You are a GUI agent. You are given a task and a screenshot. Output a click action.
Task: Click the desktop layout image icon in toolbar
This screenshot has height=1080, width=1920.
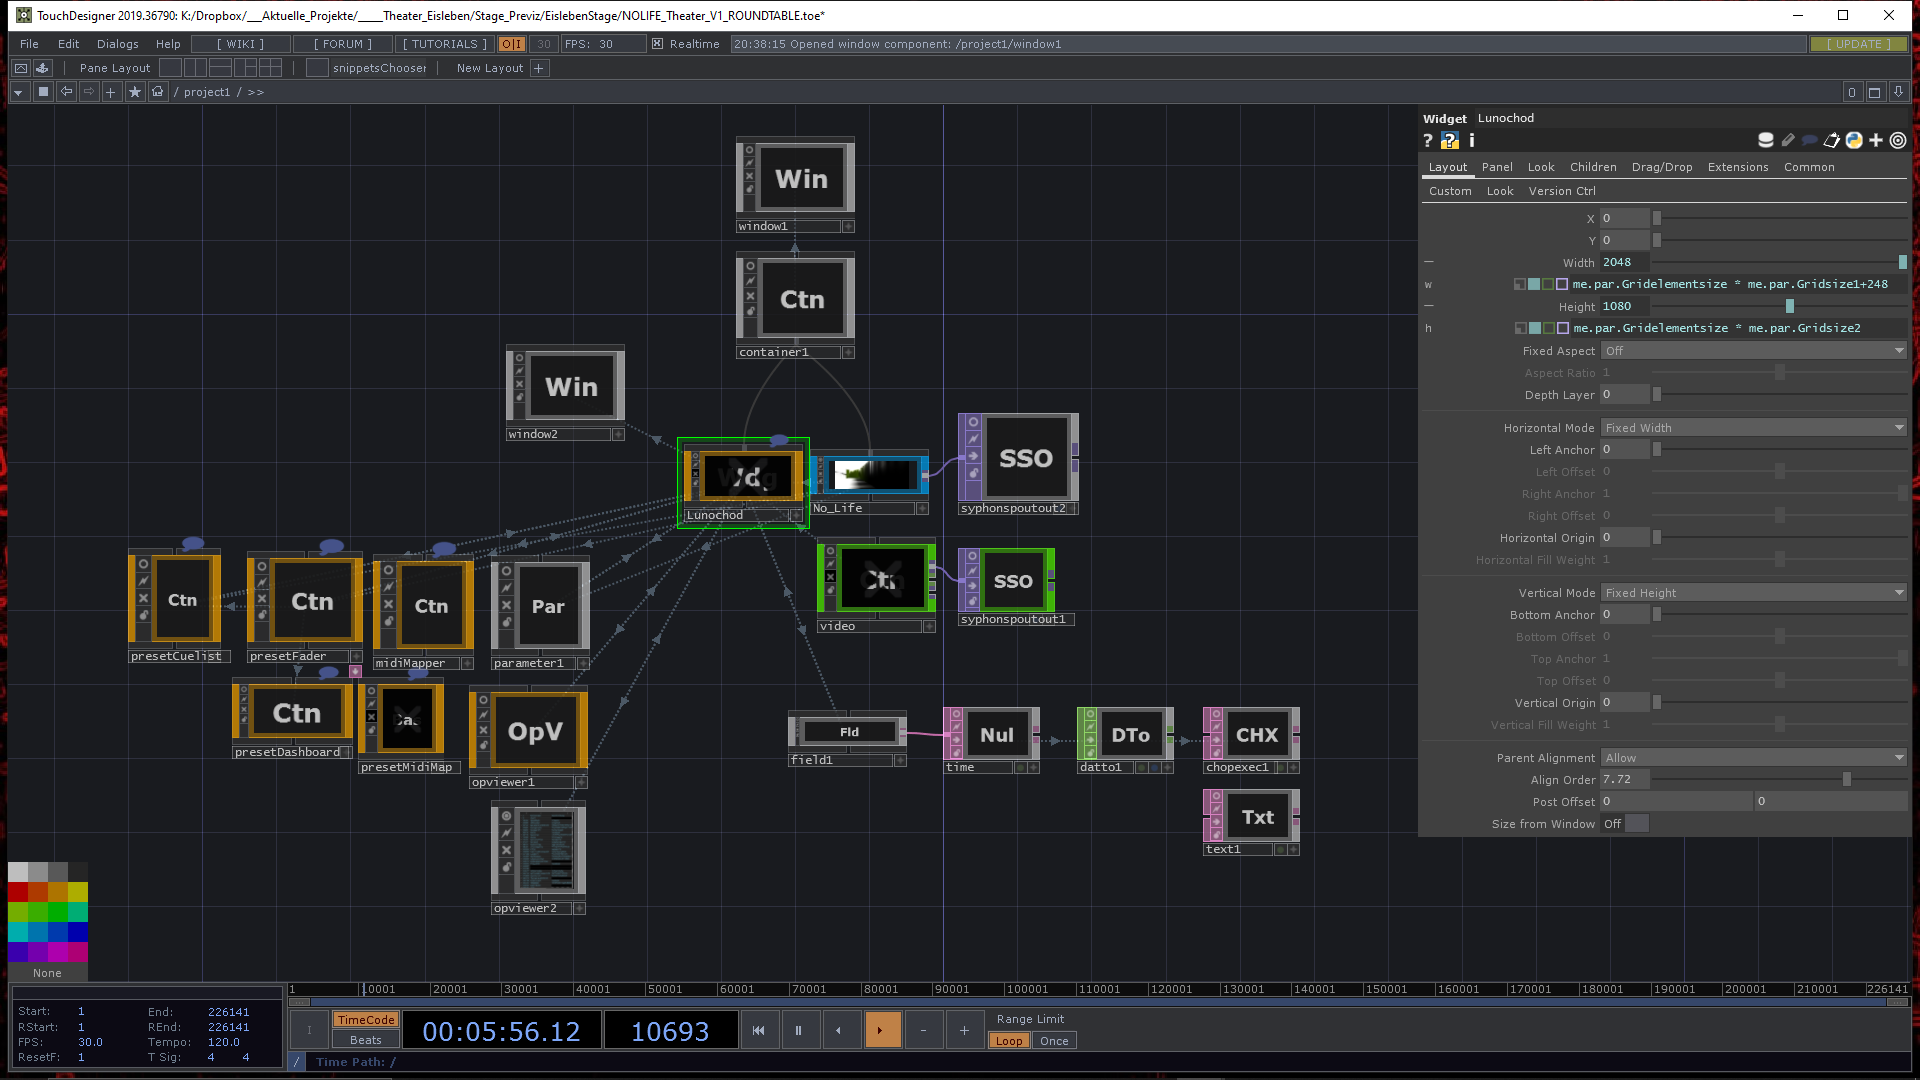tap(20, 68)
